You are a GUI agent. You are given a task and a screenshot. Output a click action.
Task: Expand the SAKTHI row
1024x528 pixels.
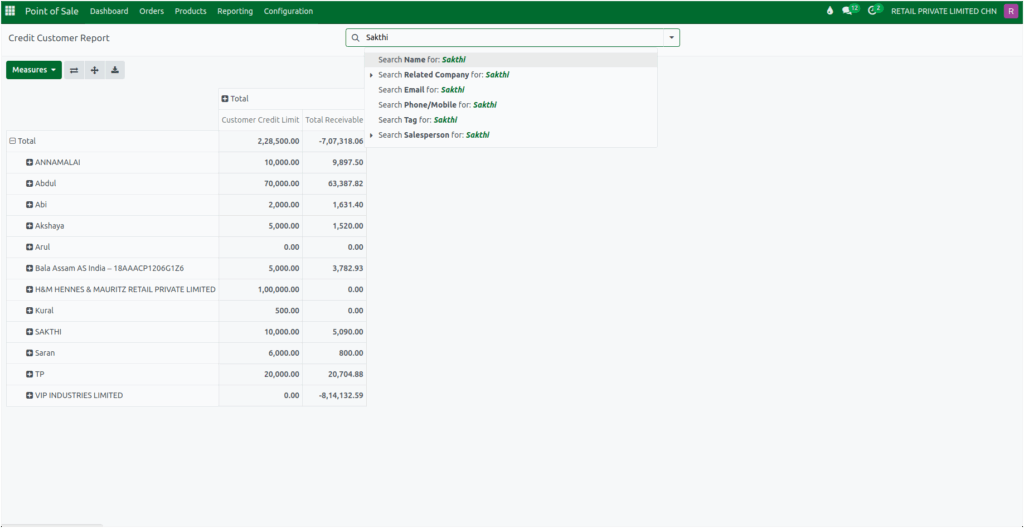(29, 332)
